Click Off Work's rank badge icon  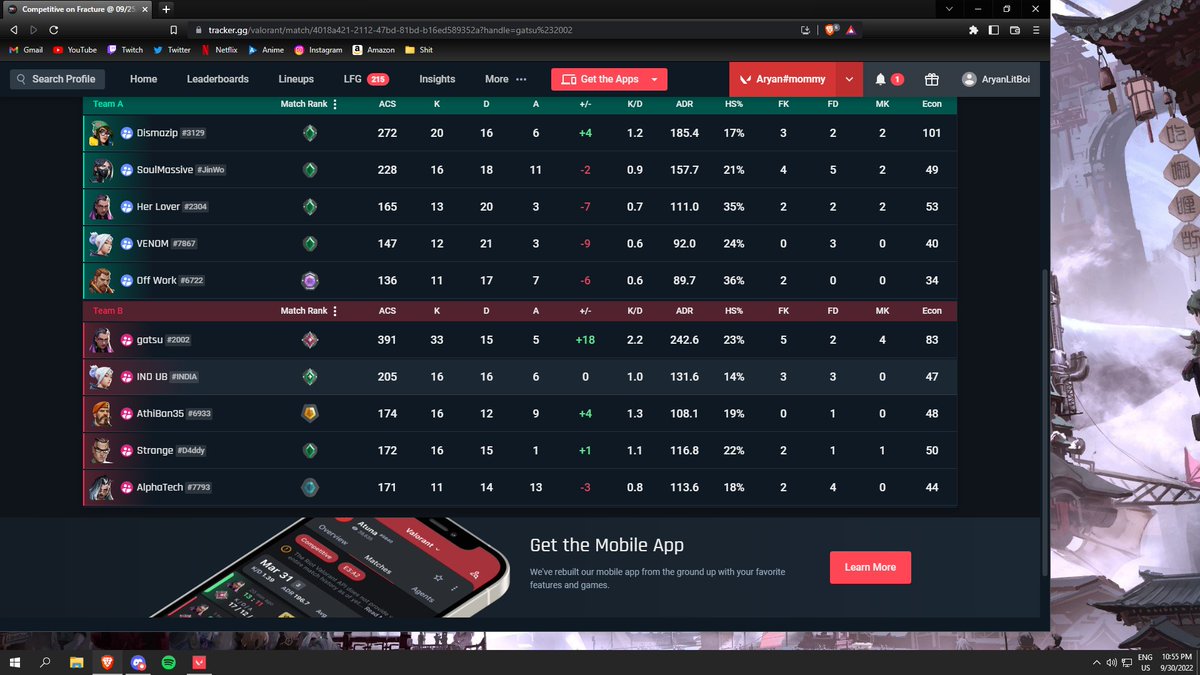pyautogui.click(x=310, y=281)
